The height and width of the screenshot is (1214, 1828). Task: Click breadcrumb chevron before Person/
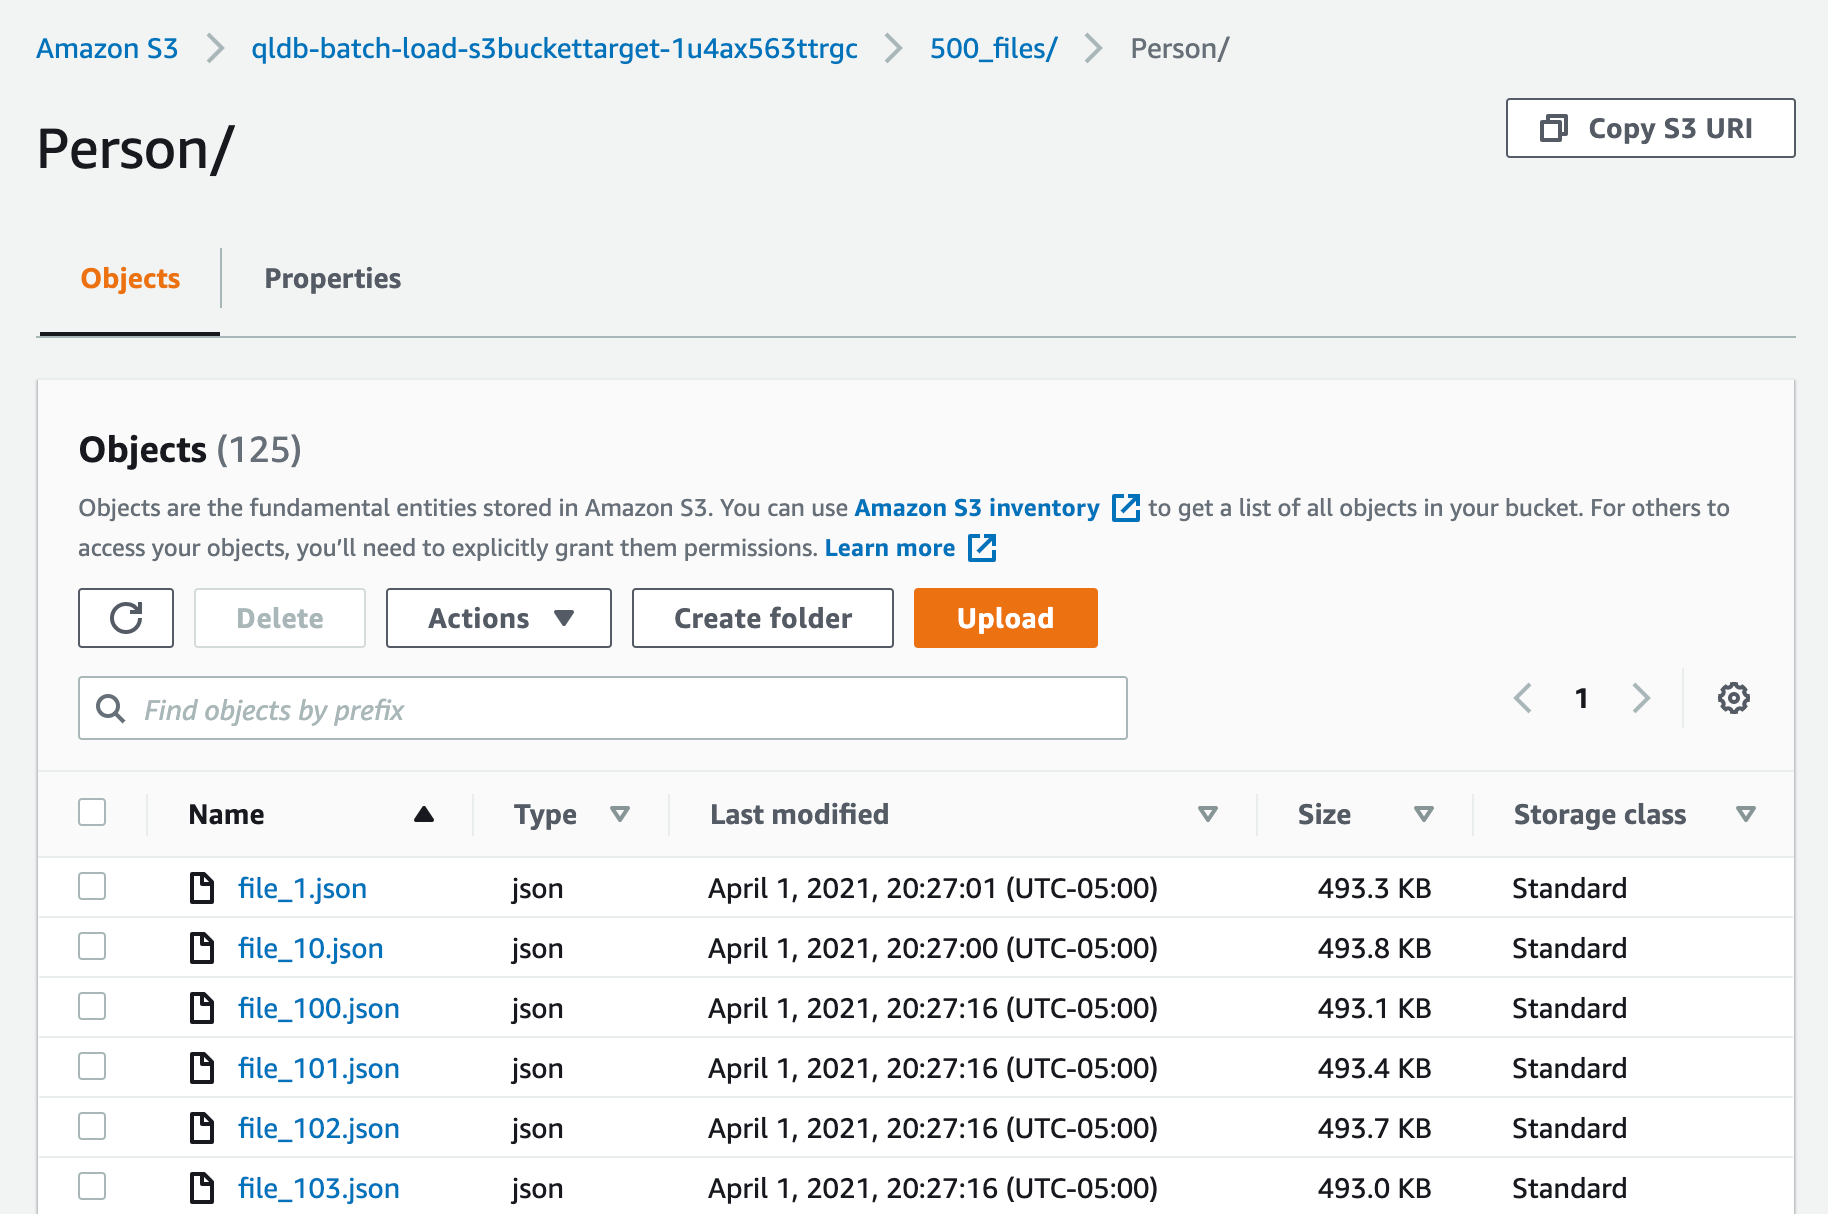(1094, 48)
